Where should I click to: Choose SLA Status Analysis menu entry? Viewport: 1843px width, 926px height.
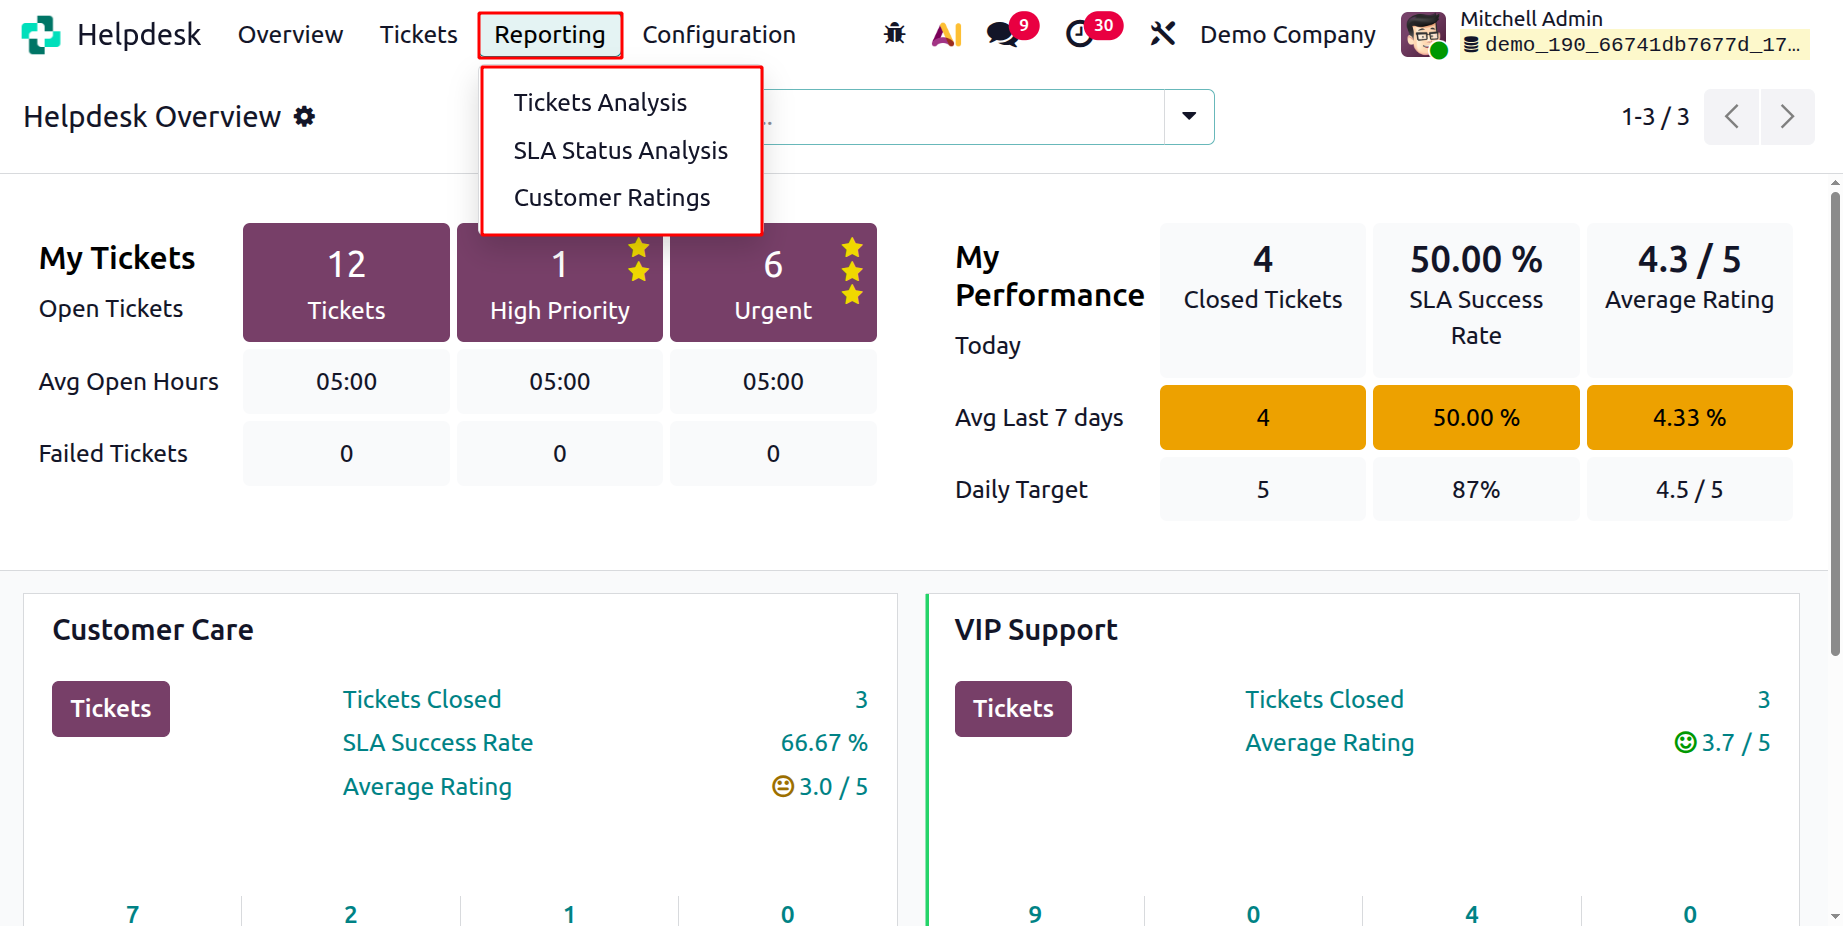click(620, 151)
